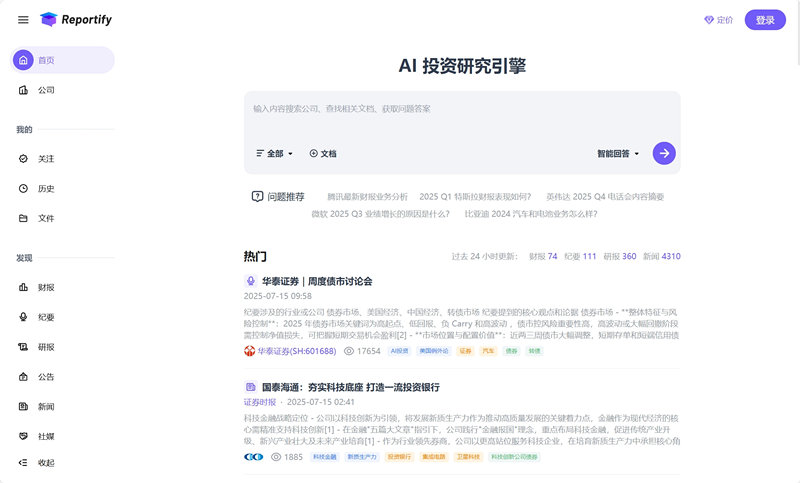Viewport: 800px width, 483px height.
Task: Click the 新闻 newspaper icon
Action: click(23, 406)
